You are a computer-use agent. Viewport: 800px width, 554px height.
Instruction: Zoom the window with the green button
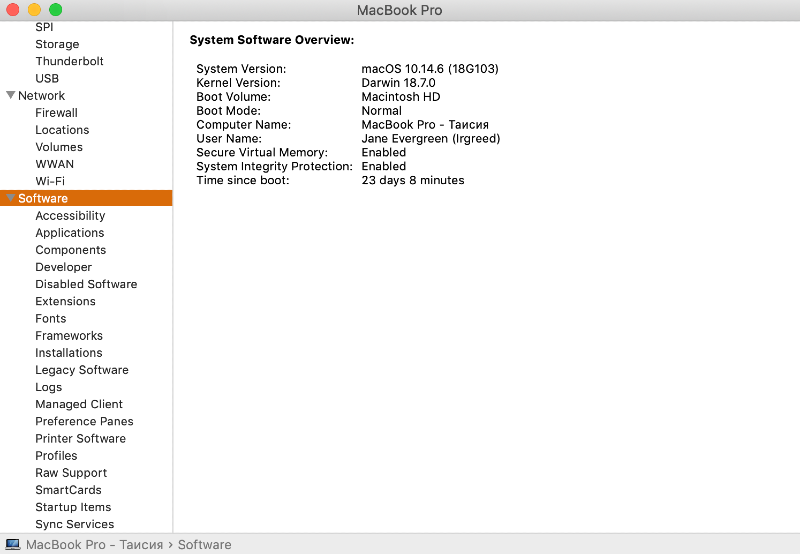[56, 10]
